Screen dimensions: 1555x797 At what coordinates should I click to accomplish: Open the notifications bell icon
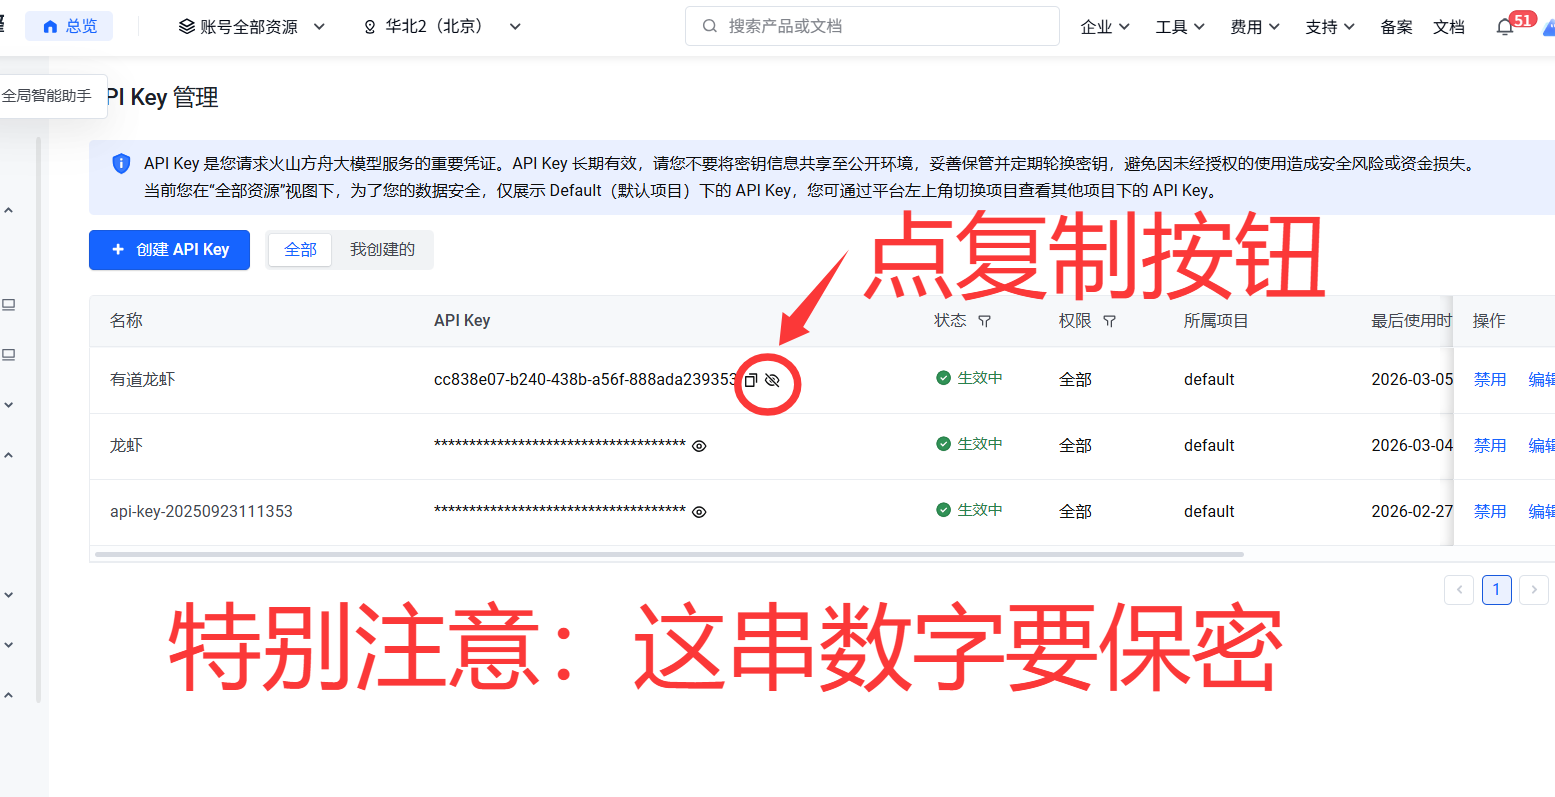point(1504,27)
